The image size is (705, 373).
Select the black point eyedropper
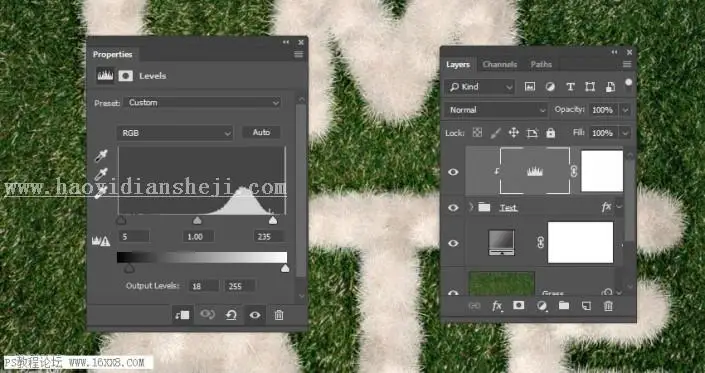point(101,156)
